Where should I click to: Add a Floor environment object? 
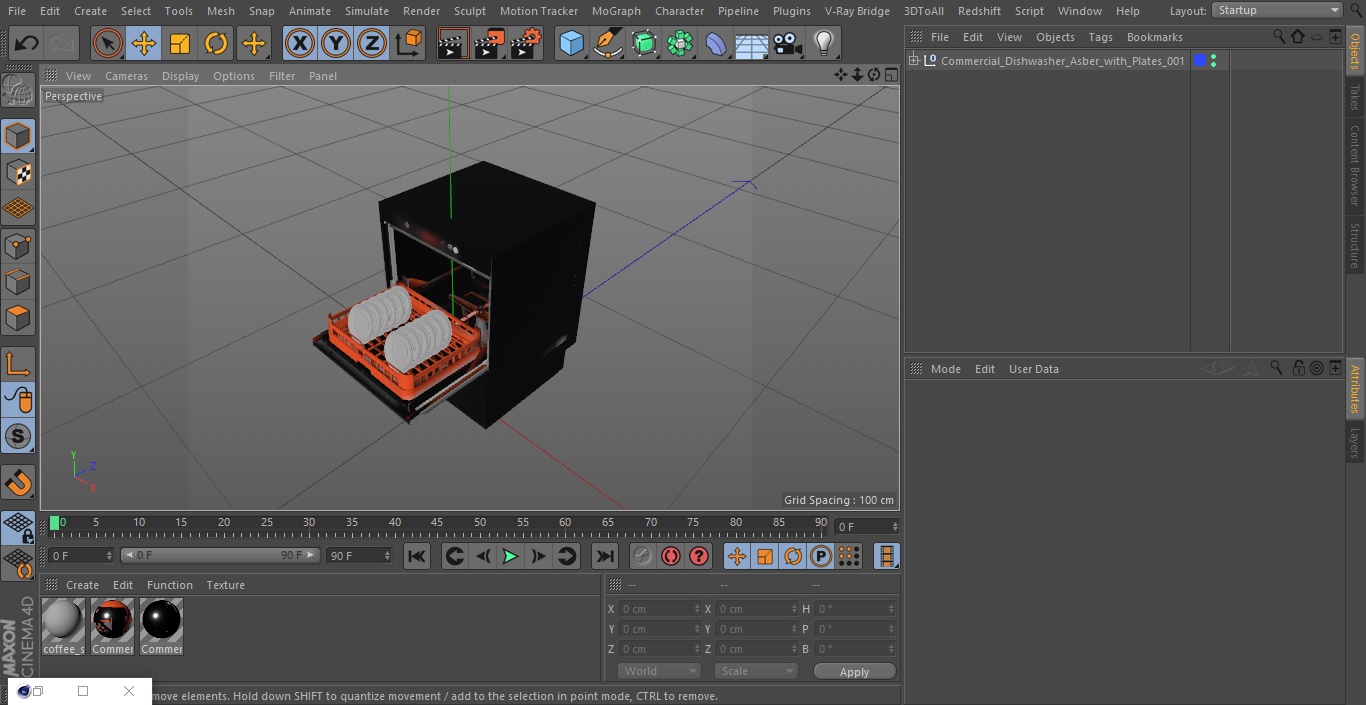pos(752,44)
